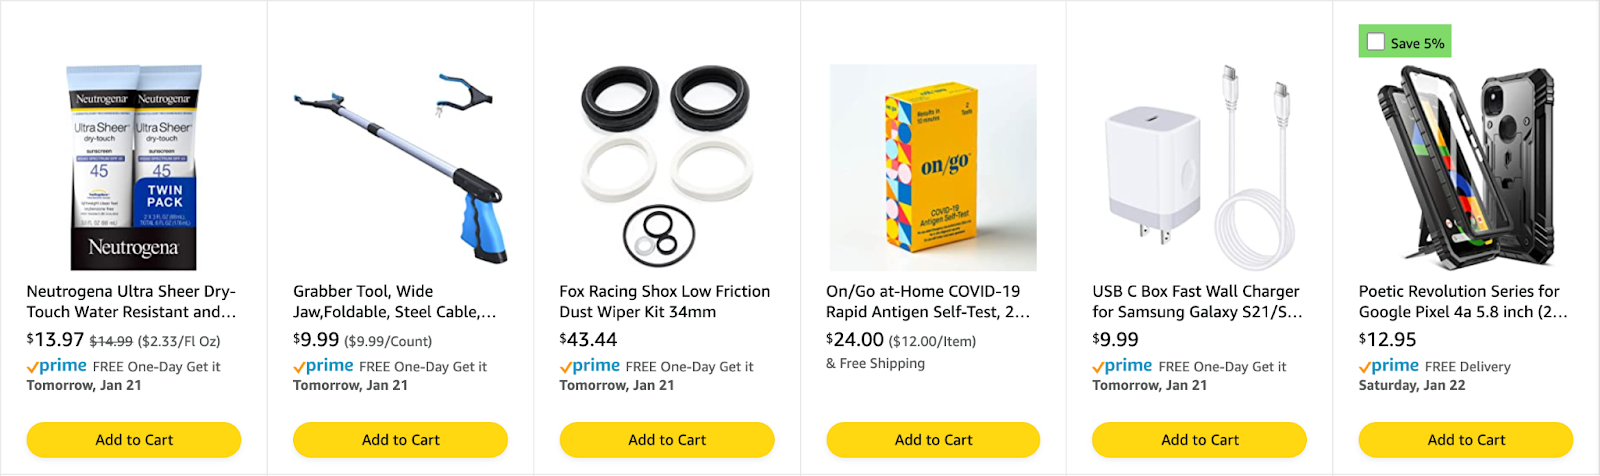The width and height of the screenshot is (1600, 476).
Task: Open Fox Racing Shox Low Friction link
Action: click(665, 301)
